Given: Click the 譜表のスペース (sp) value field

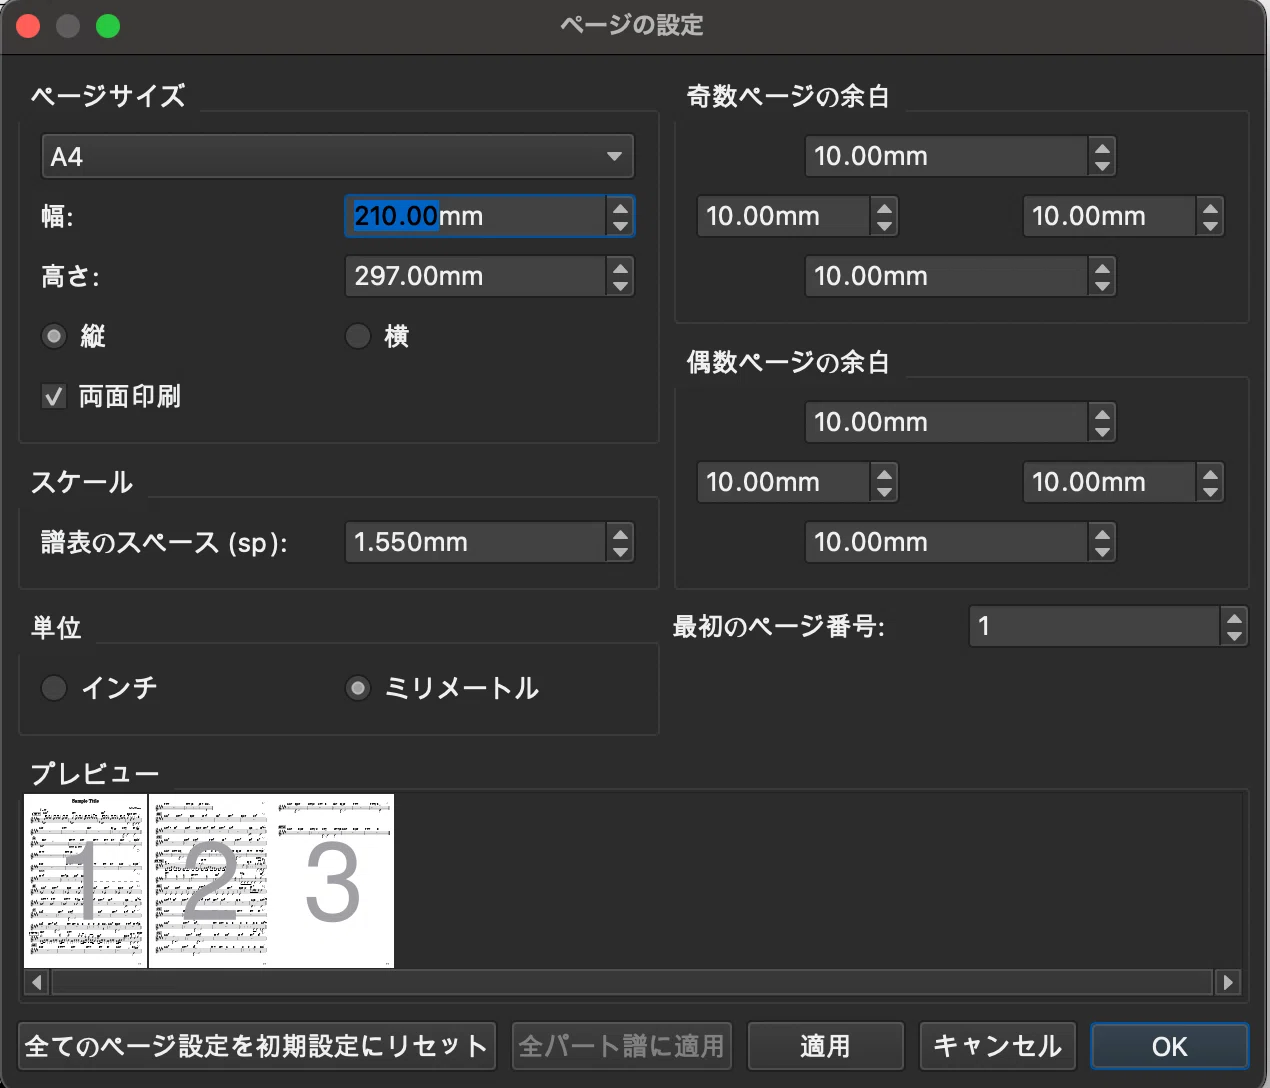Looking at the screenshot, I should point(475,542).
